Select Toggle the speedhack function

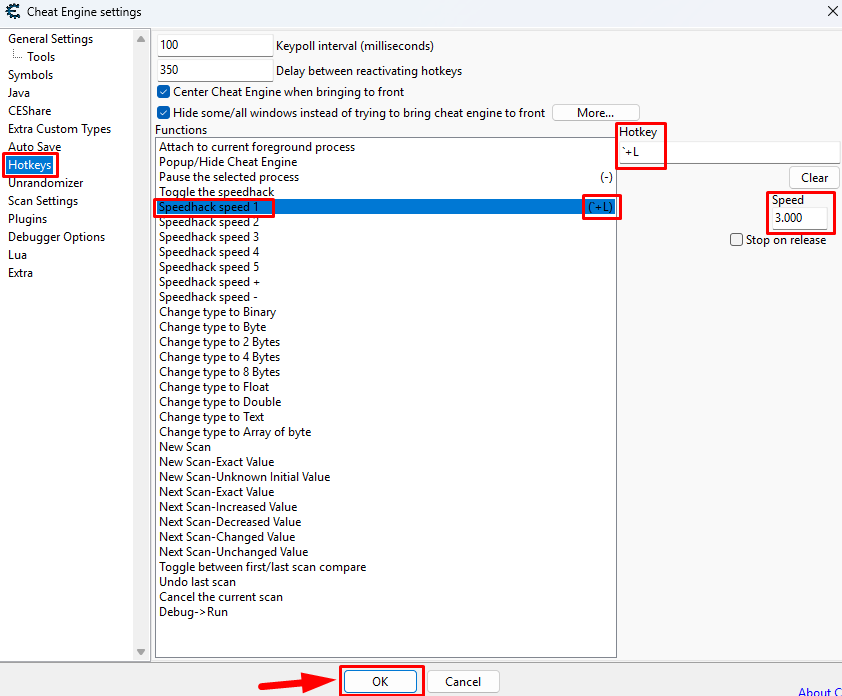pos(386,192)
